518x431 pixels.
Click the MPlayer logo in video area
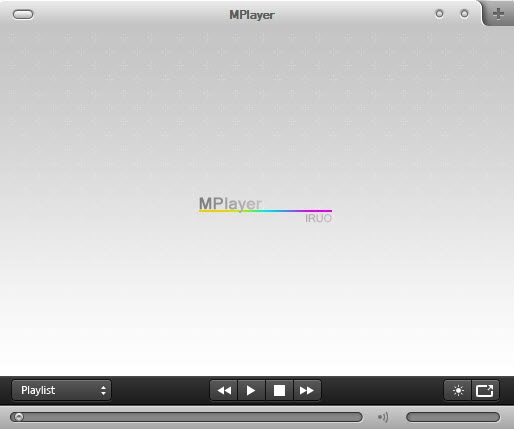230,204
